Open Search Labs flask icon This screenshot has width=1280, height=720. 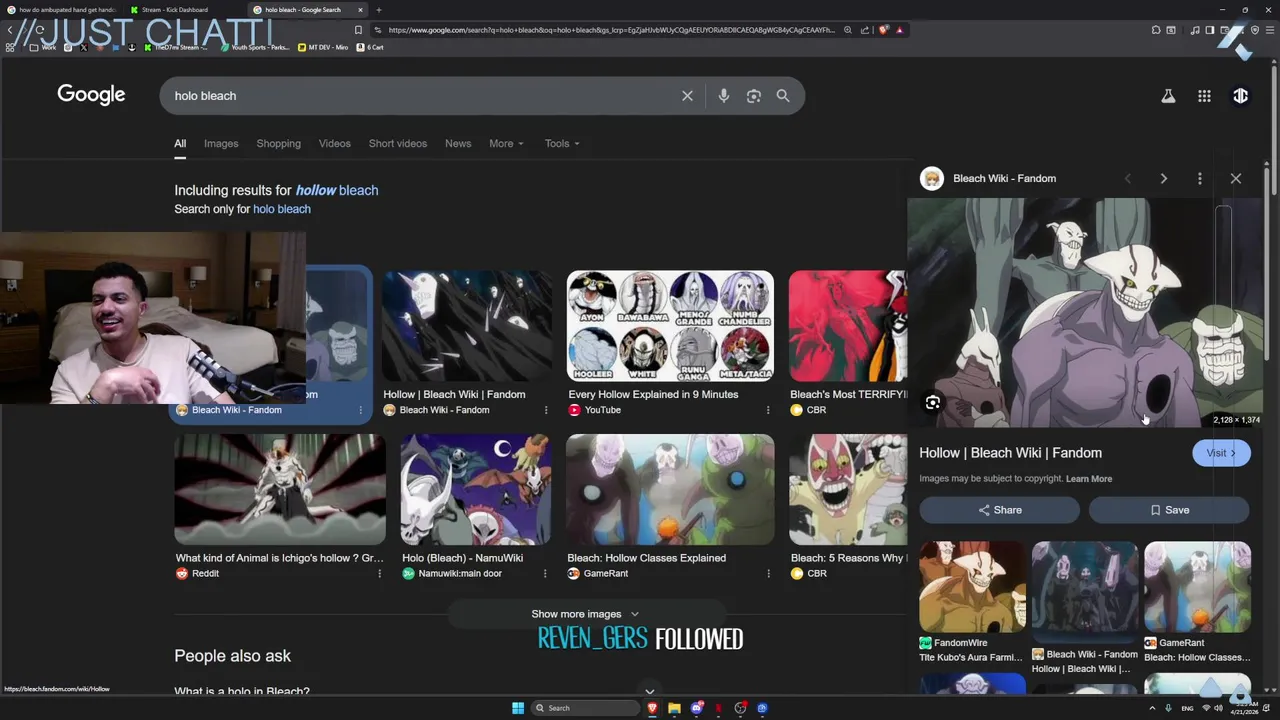click(x=1167, y=96)
